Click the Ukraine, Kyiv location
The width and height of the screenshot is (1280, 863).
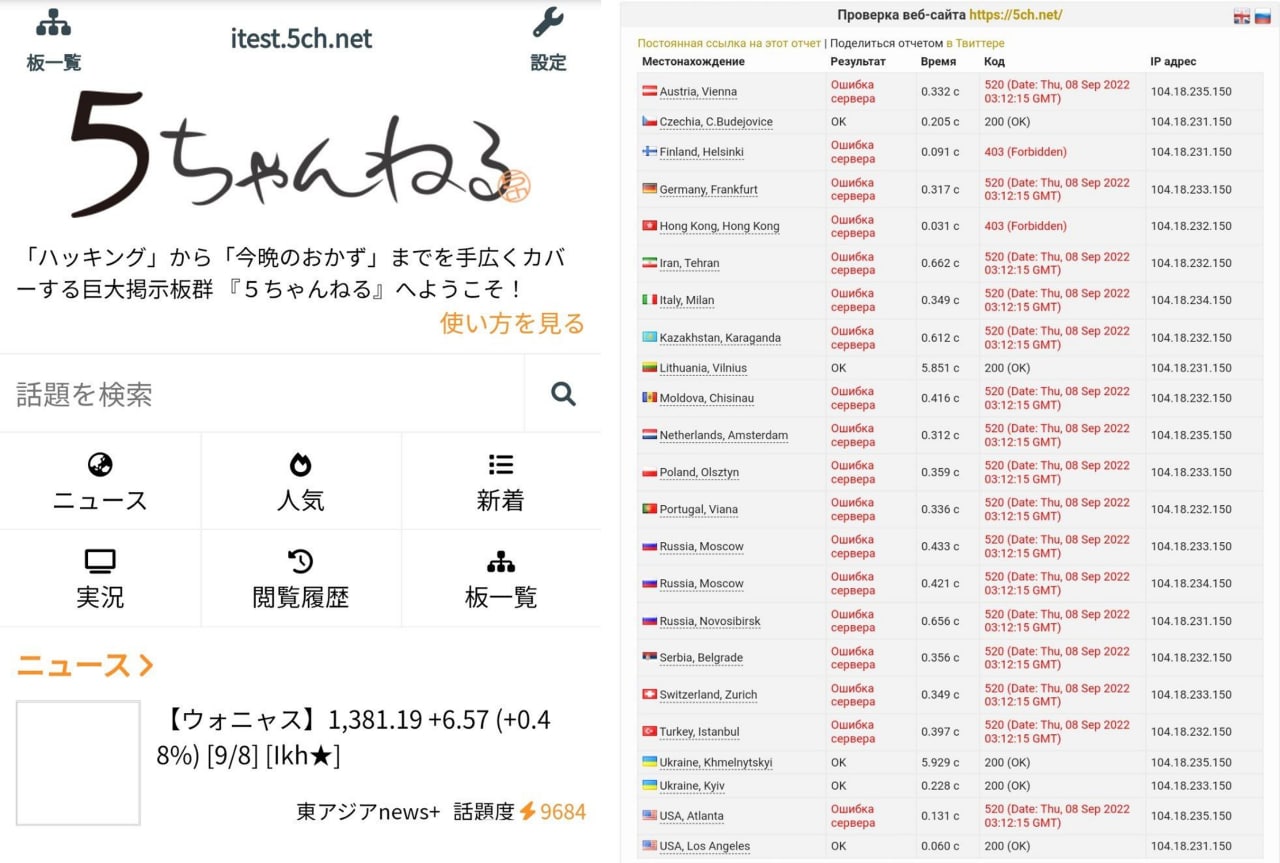click(692, 786)
